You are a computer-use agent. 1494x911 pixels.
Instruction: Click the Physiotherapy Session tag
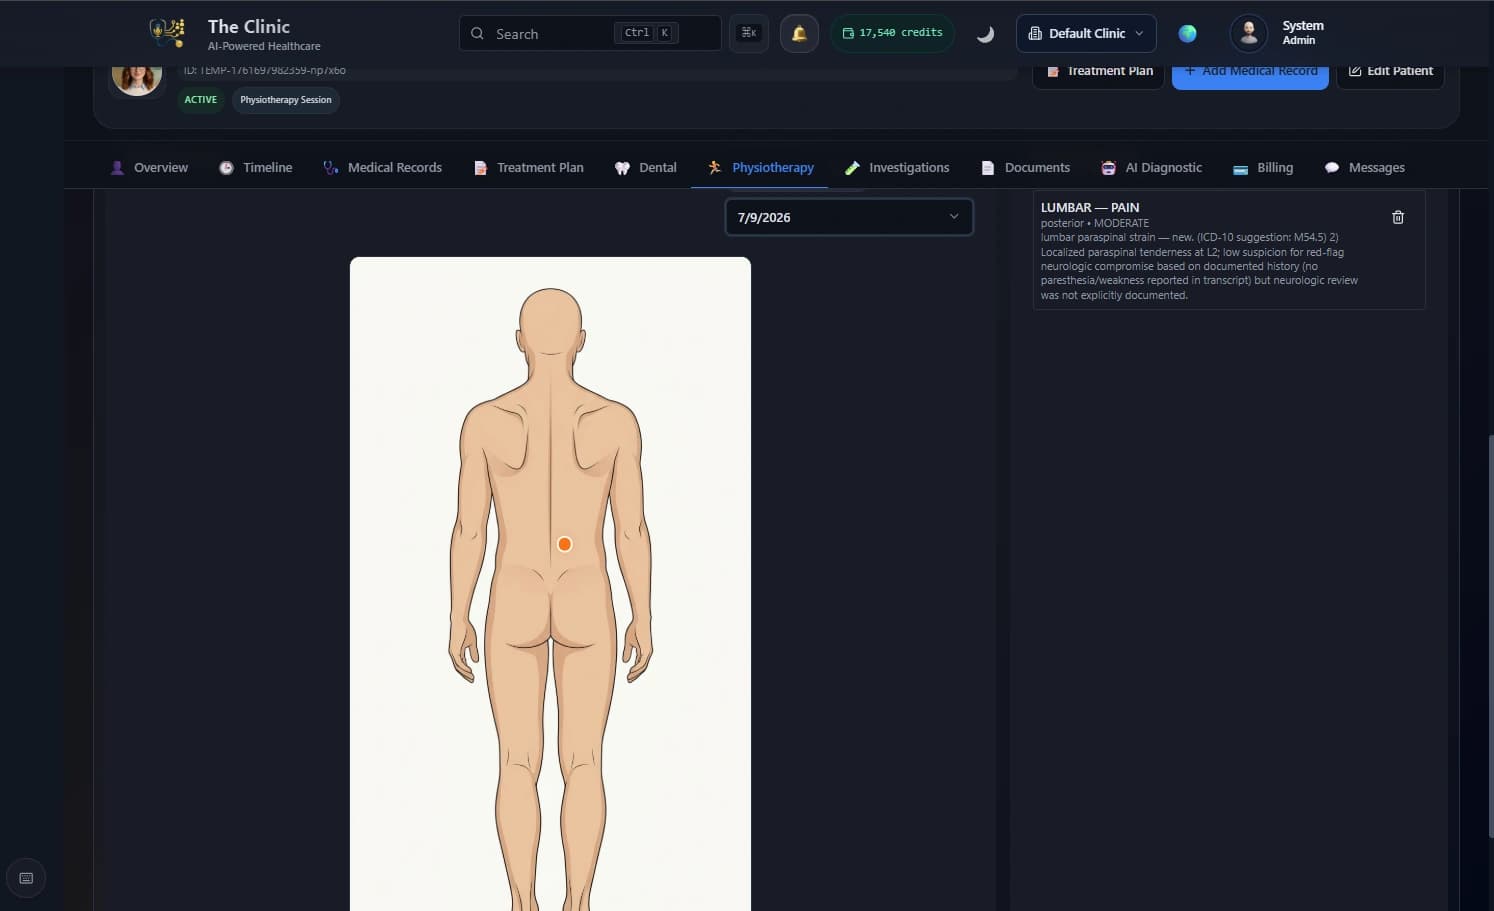[286, 100]
